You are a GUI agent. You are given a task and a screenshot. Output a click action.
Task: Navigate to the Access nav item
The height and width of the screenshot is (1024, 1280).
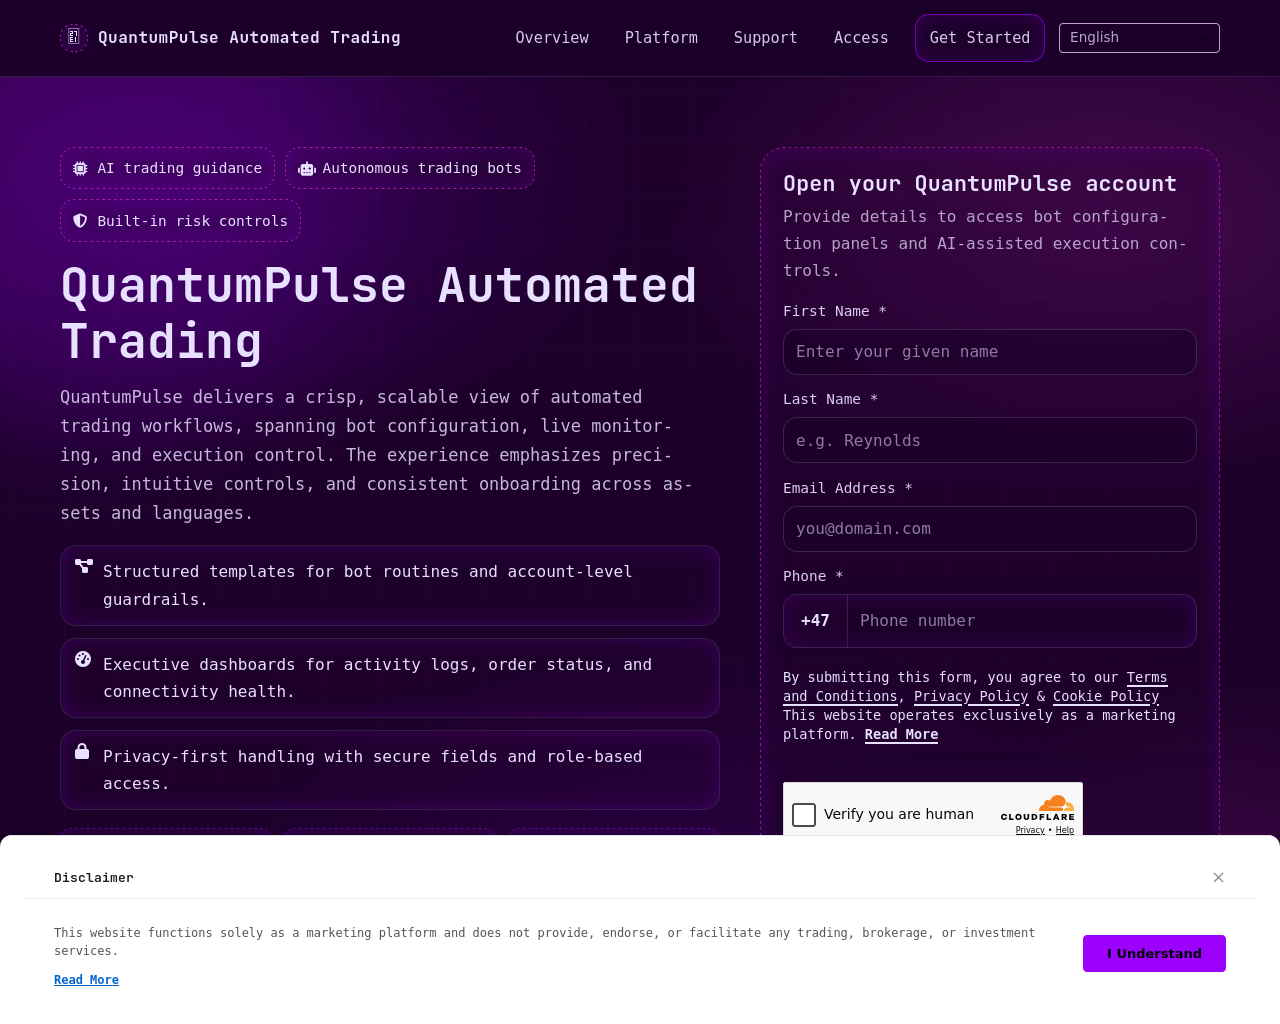pos(861,38)
